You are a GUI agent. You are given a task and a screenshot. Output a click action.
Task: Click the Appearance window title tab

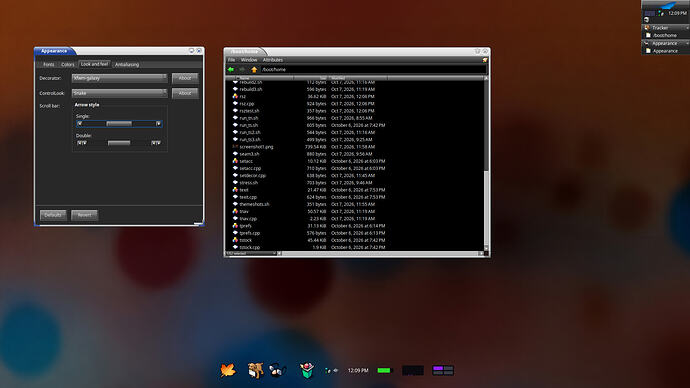coord(54,51)
